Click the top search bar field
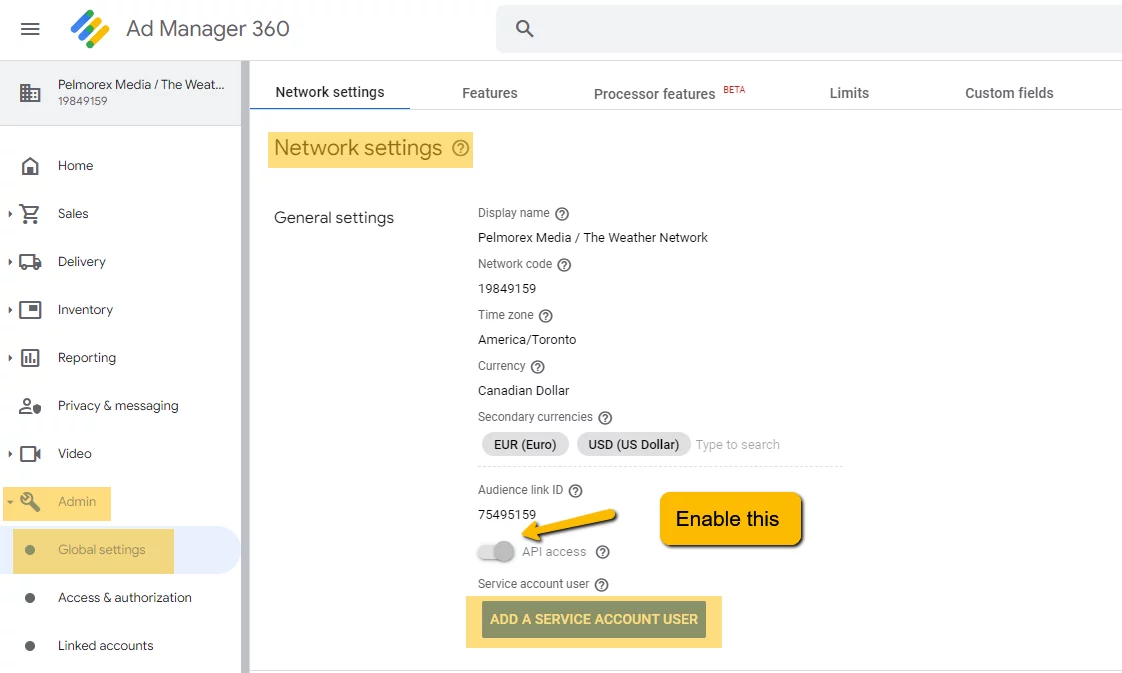This screenshot has height=673, width=1122. tap(809, 29)
